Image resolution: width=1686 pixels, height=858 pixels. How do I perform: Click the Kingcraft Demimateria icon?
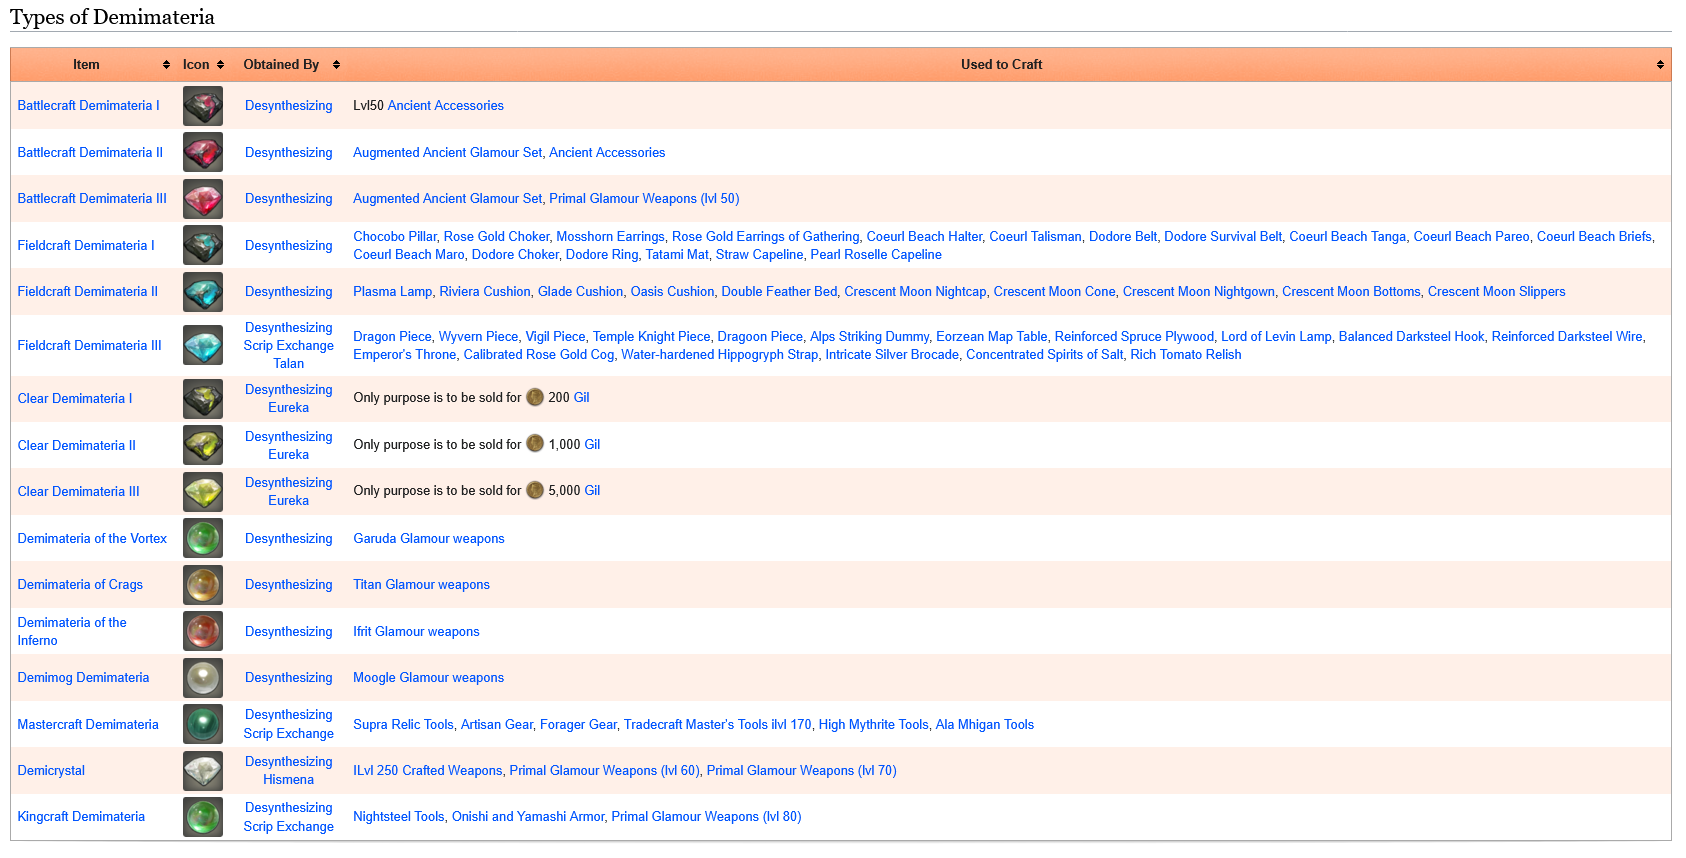203,817
